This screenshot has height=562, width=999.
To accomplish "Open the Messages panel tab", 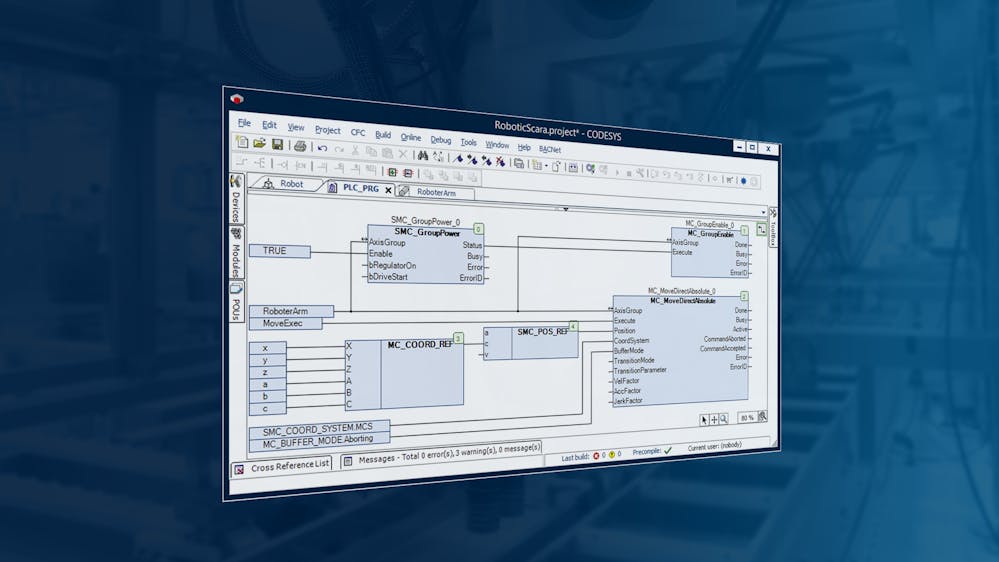I will click(442, 454).
